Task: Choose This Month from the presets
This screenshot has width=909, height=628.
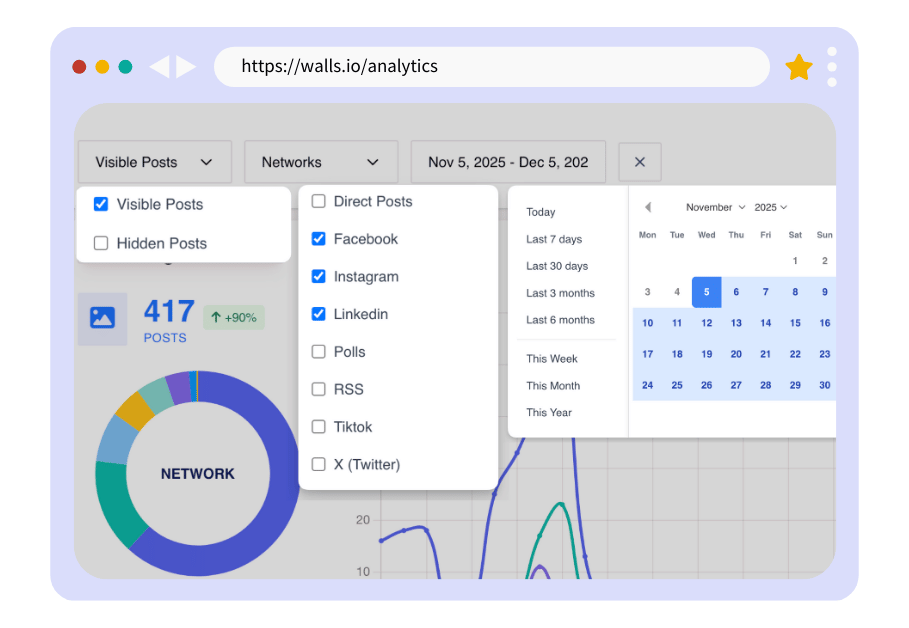Action: pos(553,385)
